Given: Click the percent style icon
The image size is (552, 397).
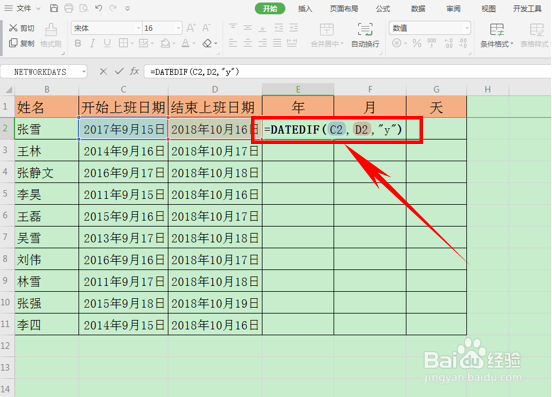Looking at the screenshot, I should coord(417,43).
